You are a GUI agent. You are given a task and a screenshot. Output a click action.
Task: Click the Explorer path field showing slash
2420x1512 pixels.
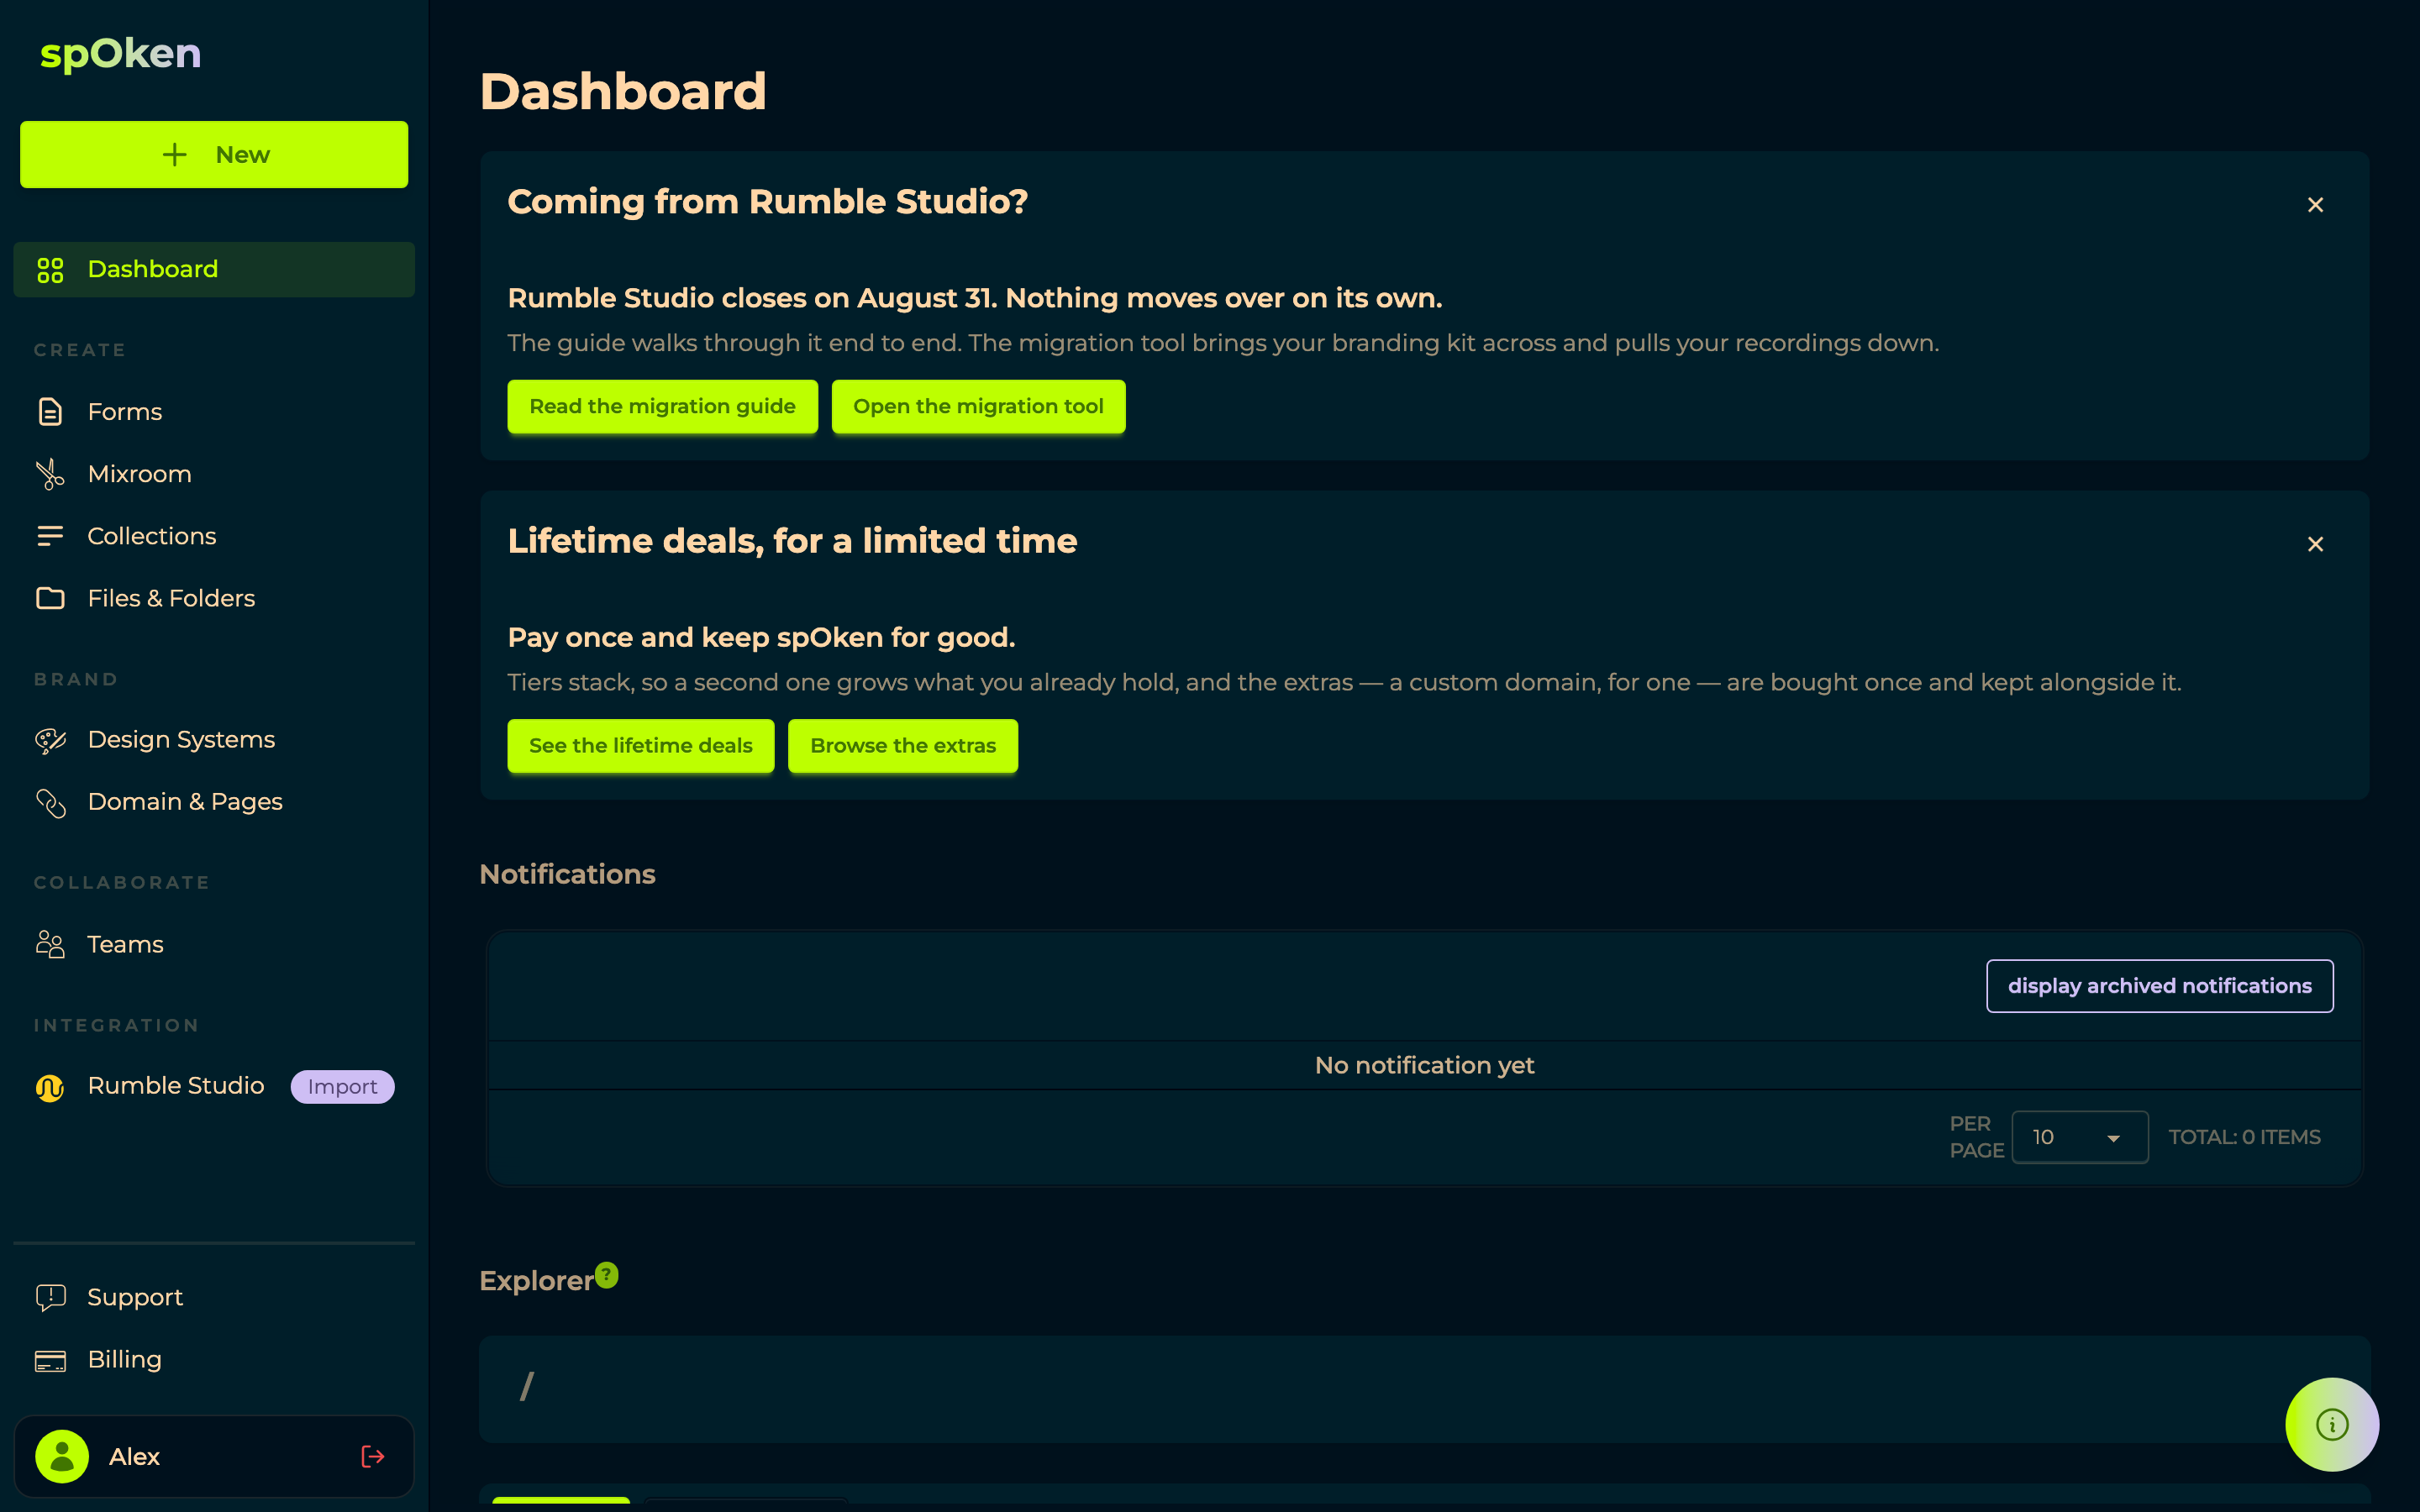[1424, 1388]
